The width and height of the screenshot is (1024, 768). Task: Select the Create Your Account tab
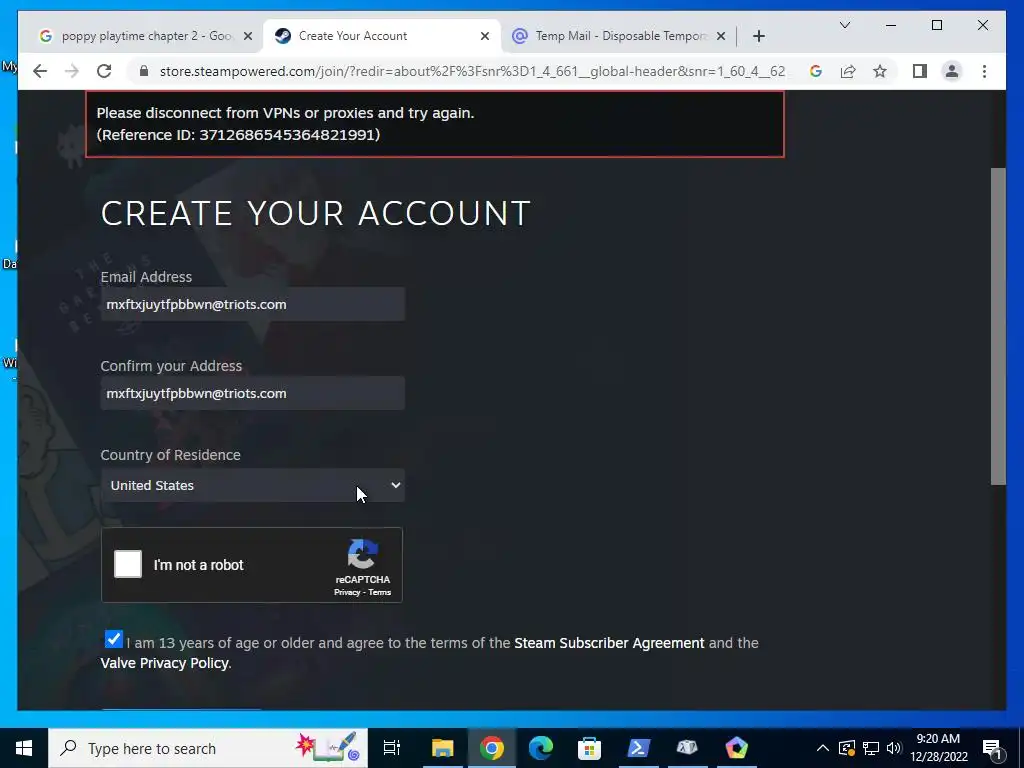click(x=381, y=36)
